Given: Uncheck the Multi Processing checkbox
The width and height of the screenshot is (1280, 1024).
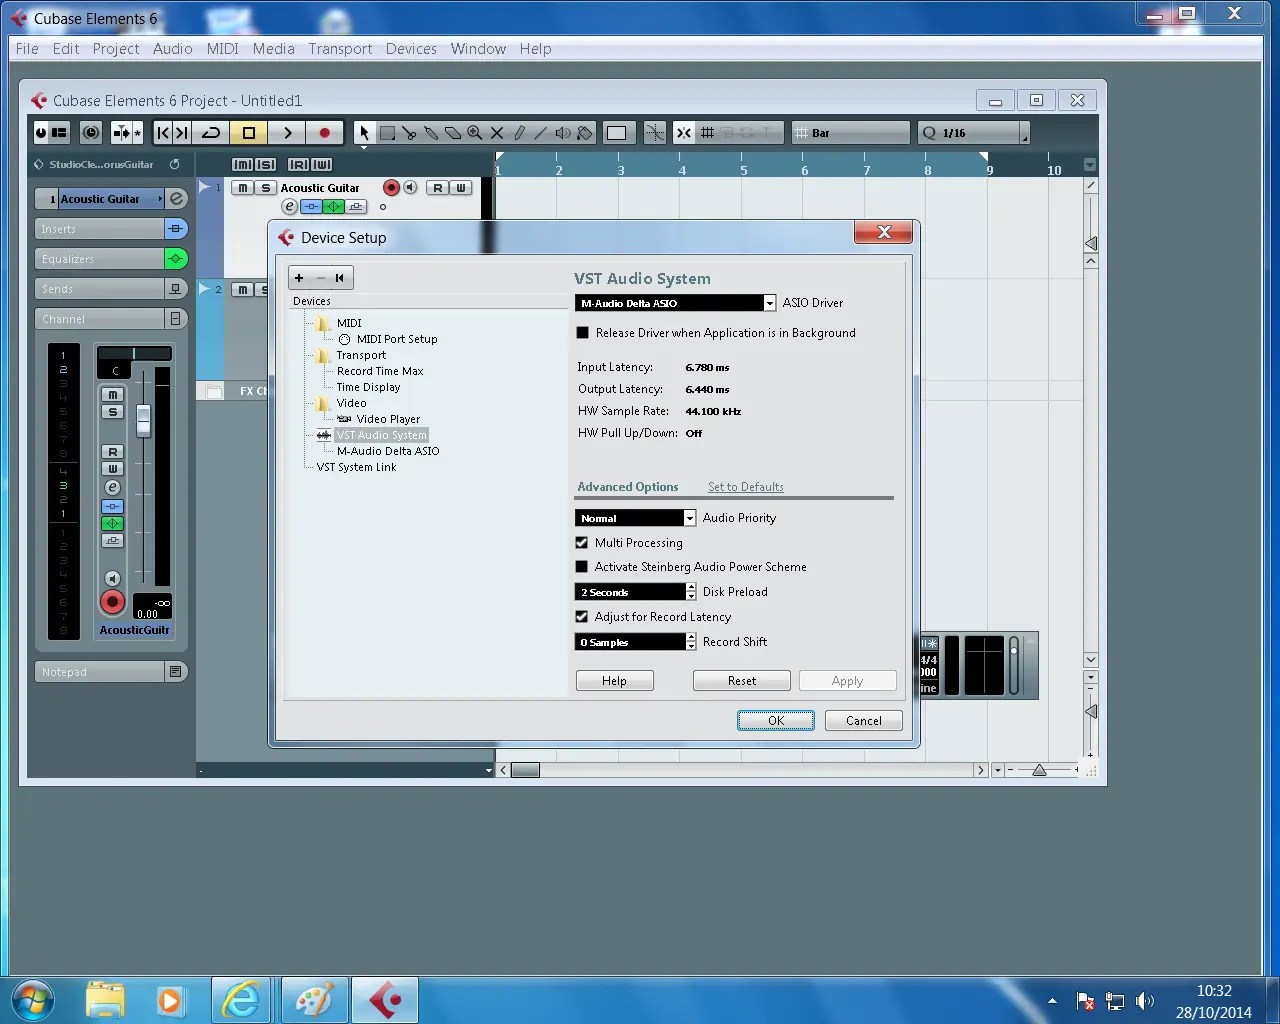Looking at the screenshot, I should click(x=582, y=543).
